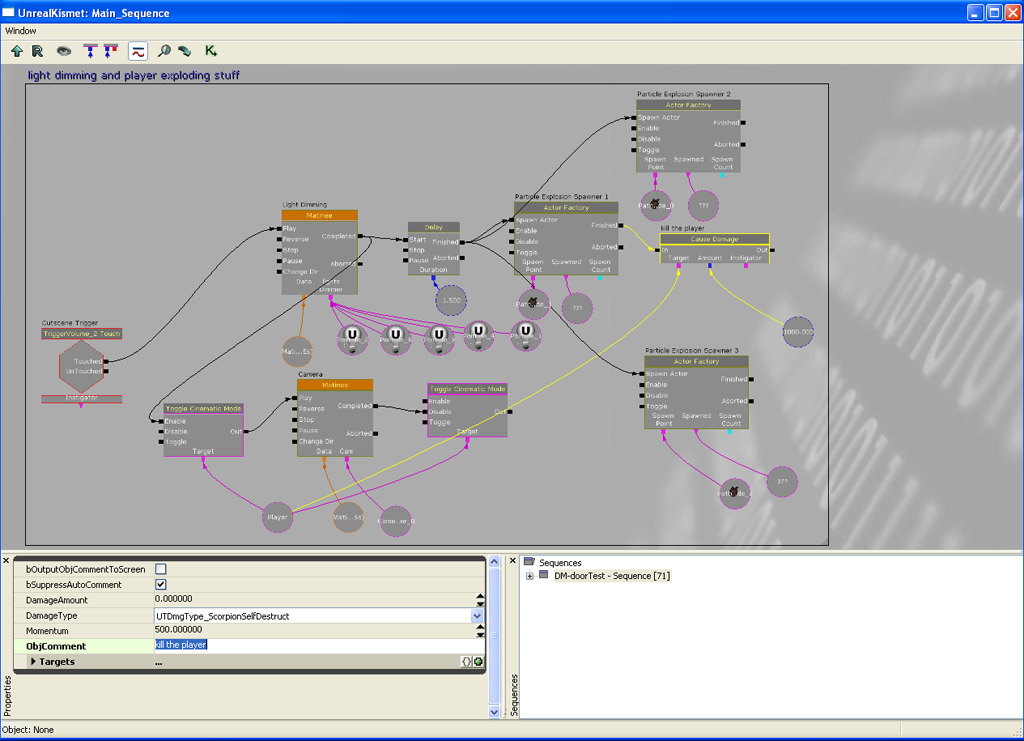The height and width of the screenshot is (741, 1024).
Task: Close the Properties panel
Action: click(7, 561)
